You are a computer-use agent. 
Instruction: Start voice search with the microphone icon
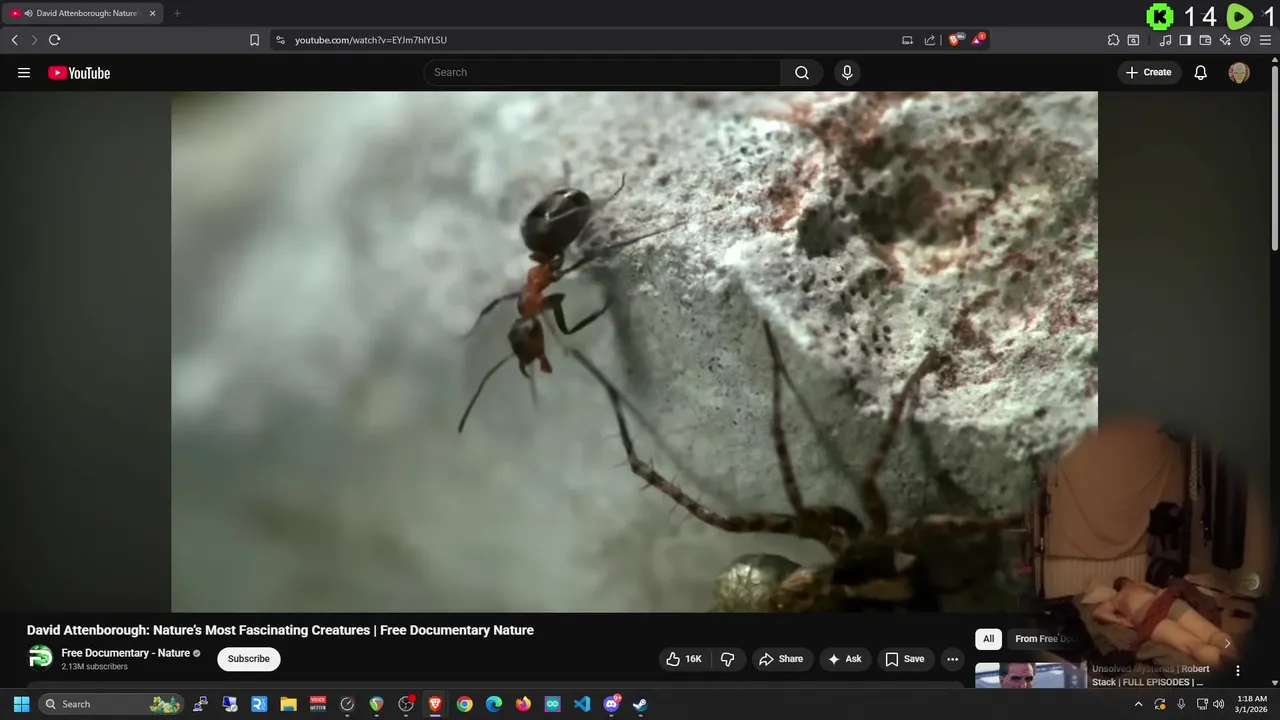(x=847, y=72)
